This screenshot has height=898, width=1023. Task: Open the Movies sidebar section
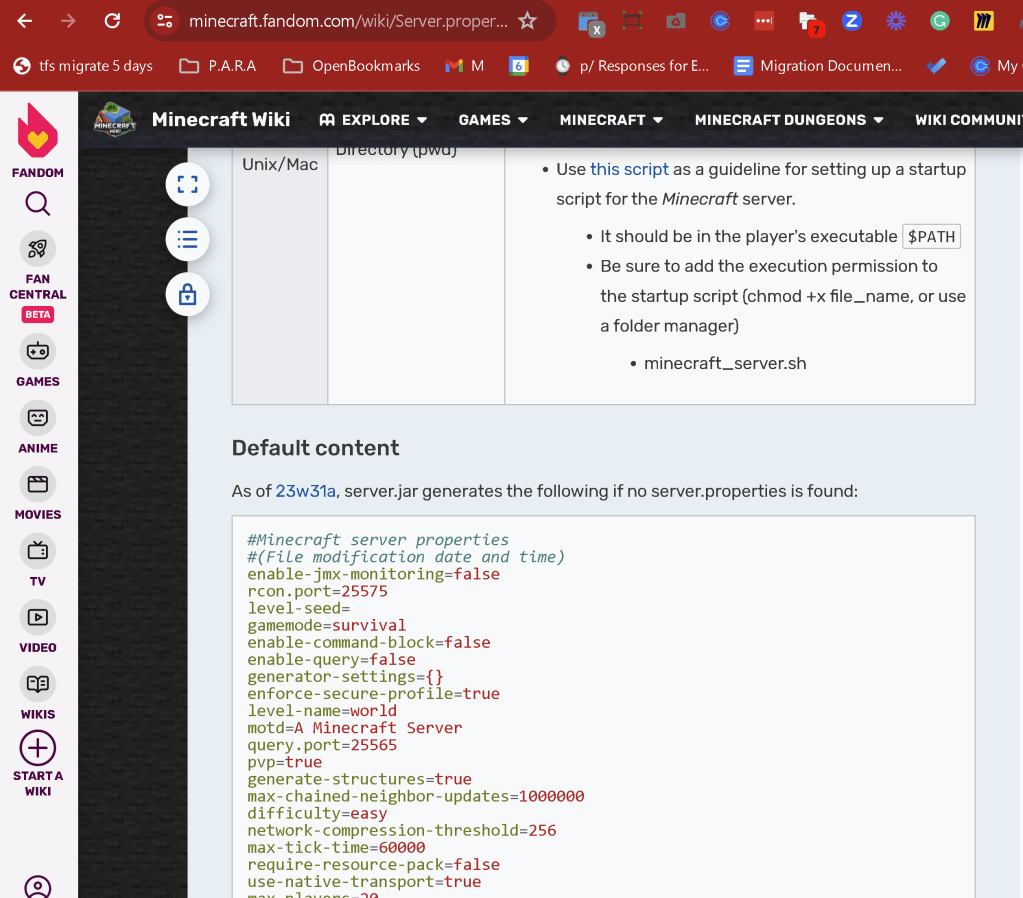[x=38, y=495]
